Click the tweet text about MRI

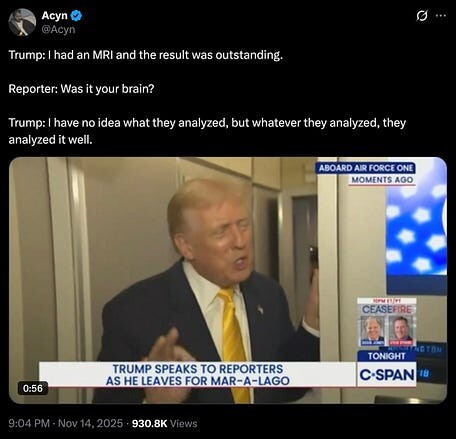146,55
